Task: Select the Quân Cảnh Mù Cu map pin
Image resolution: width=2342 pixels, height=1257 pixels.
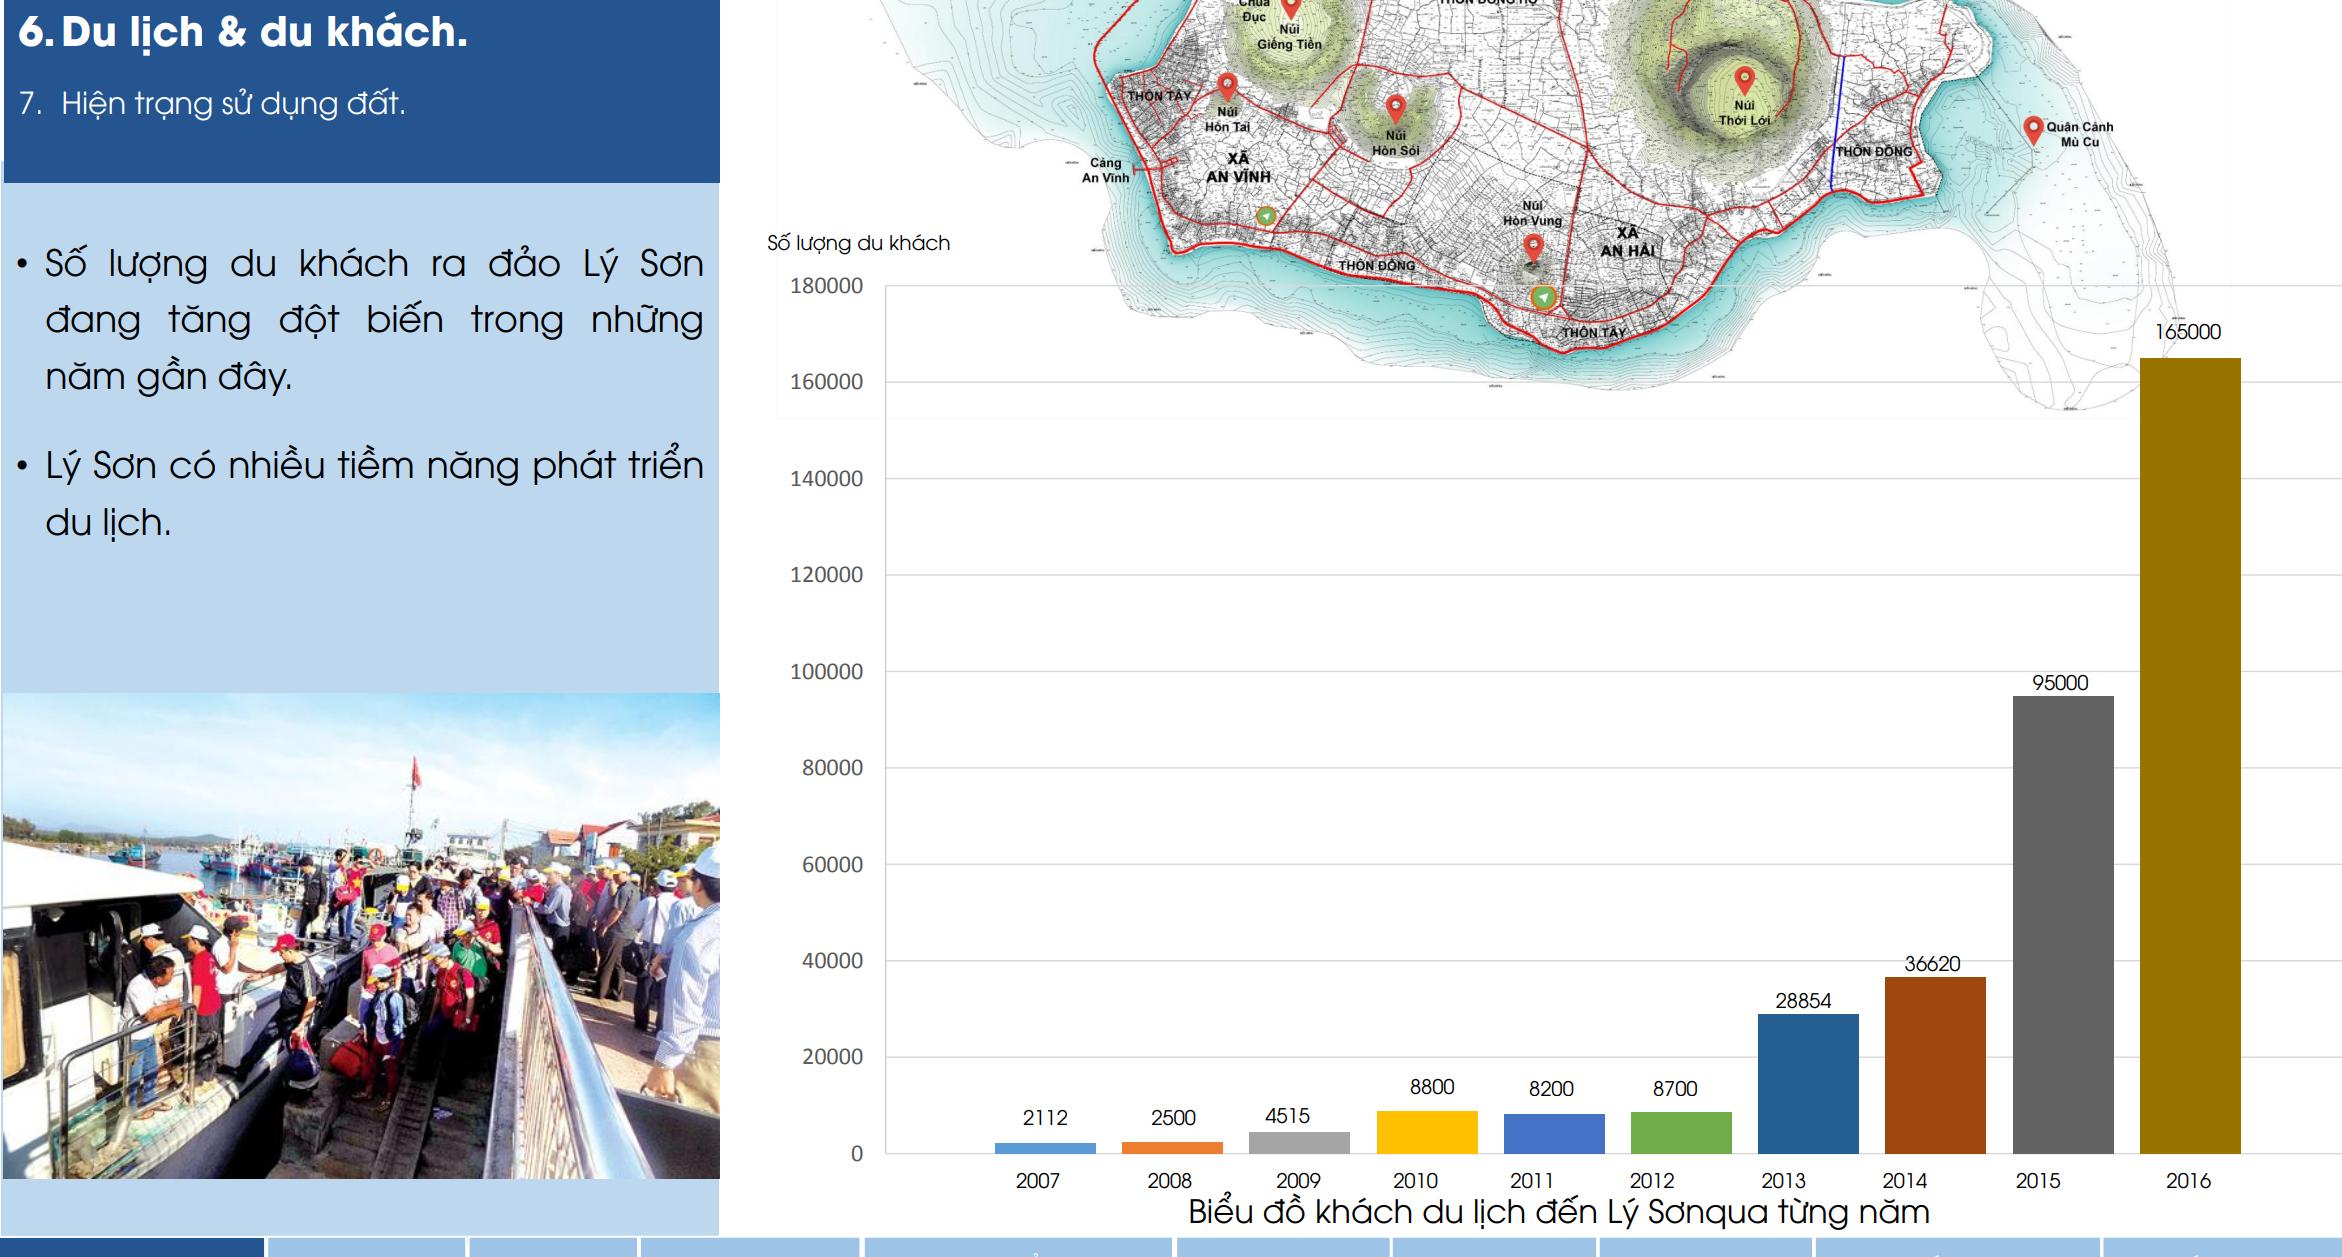Action: 2032,129
